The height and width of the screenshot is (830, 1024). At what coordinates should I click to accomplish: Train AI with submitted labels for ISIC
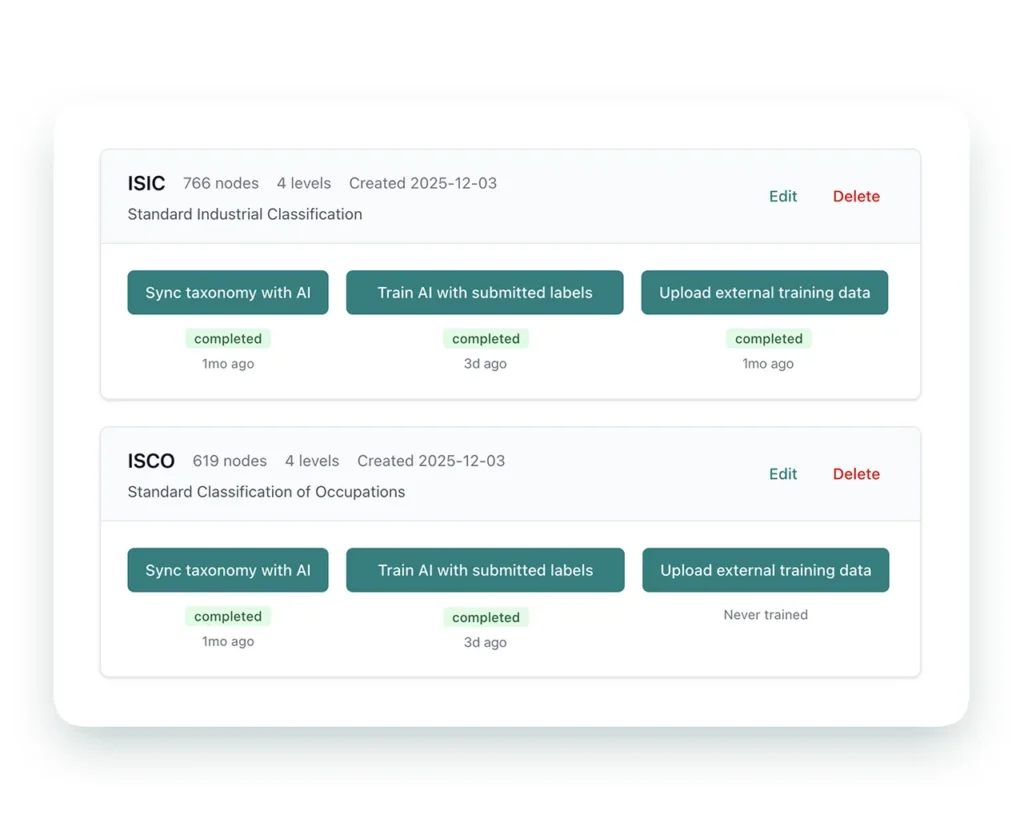coord(485,293)
